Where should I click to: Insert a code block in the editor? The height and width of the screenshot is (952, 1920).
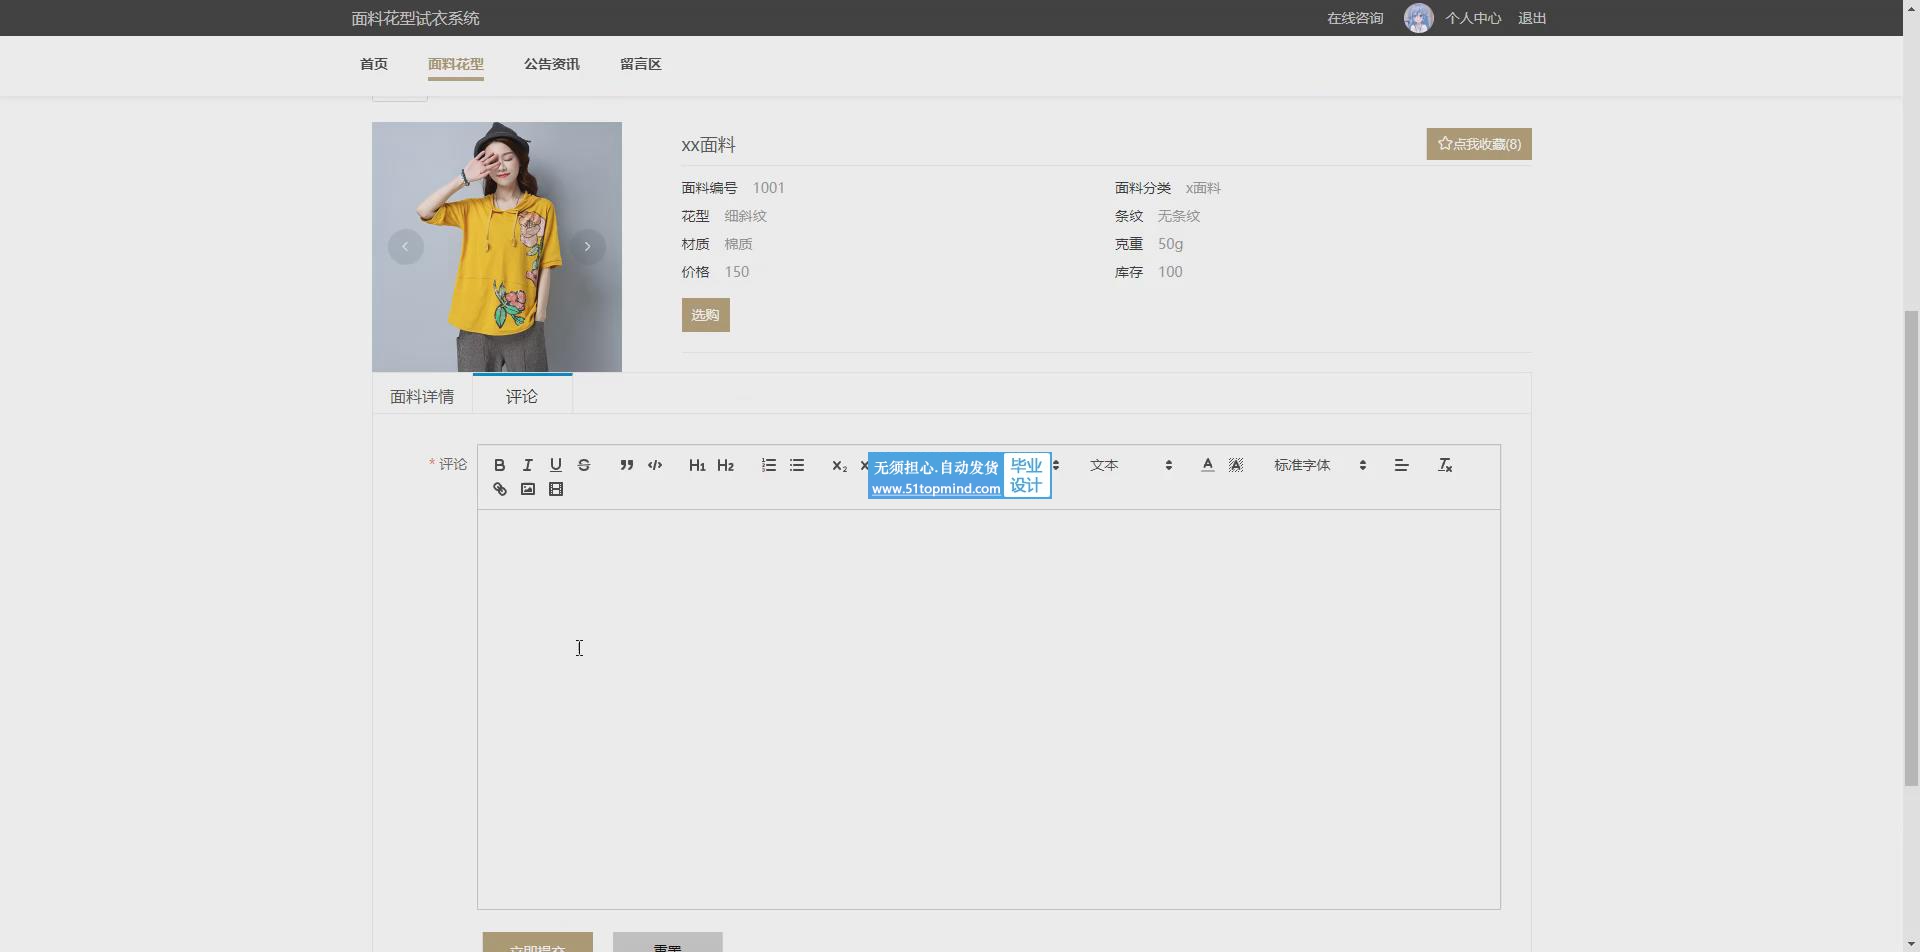(x=655, y=465)
